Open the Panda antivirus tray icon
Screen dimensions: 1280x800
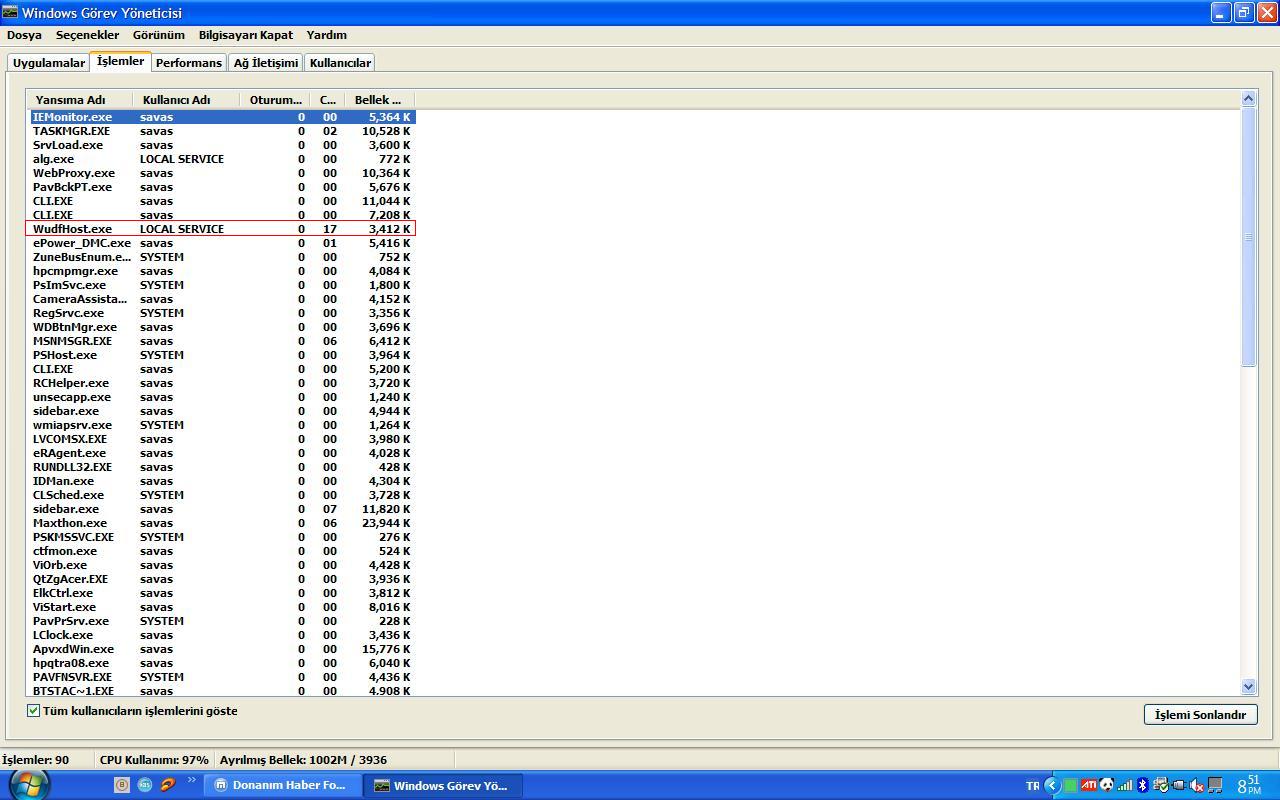click(x=1106, y=785)
